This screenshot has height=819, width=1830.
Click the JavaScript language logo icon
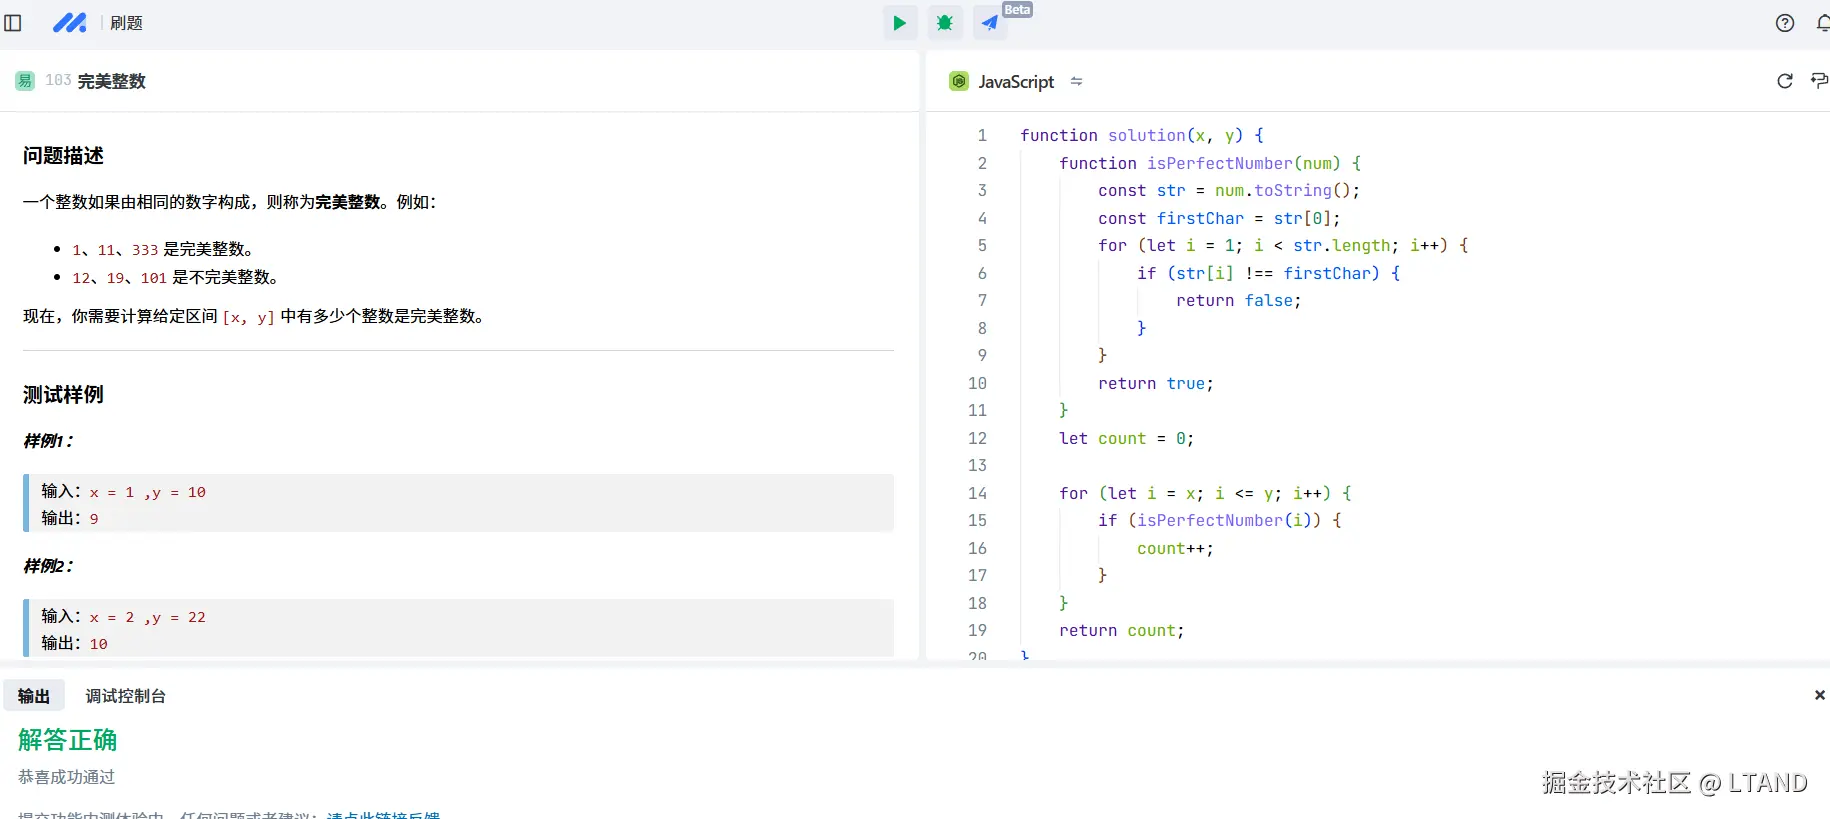(x=959, y=81)
